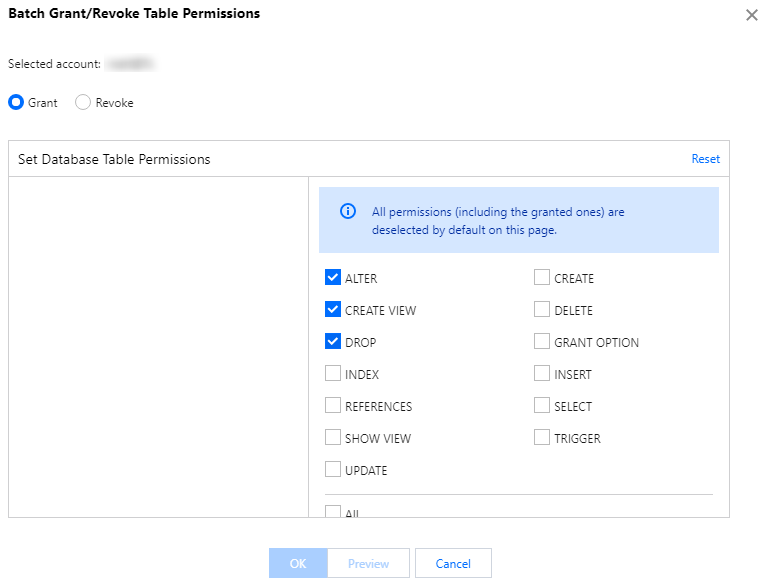Close the Batch Grant/Revoke dialog
The height and width of the screenshot is (586, 774).
click(x=752, y=15)
